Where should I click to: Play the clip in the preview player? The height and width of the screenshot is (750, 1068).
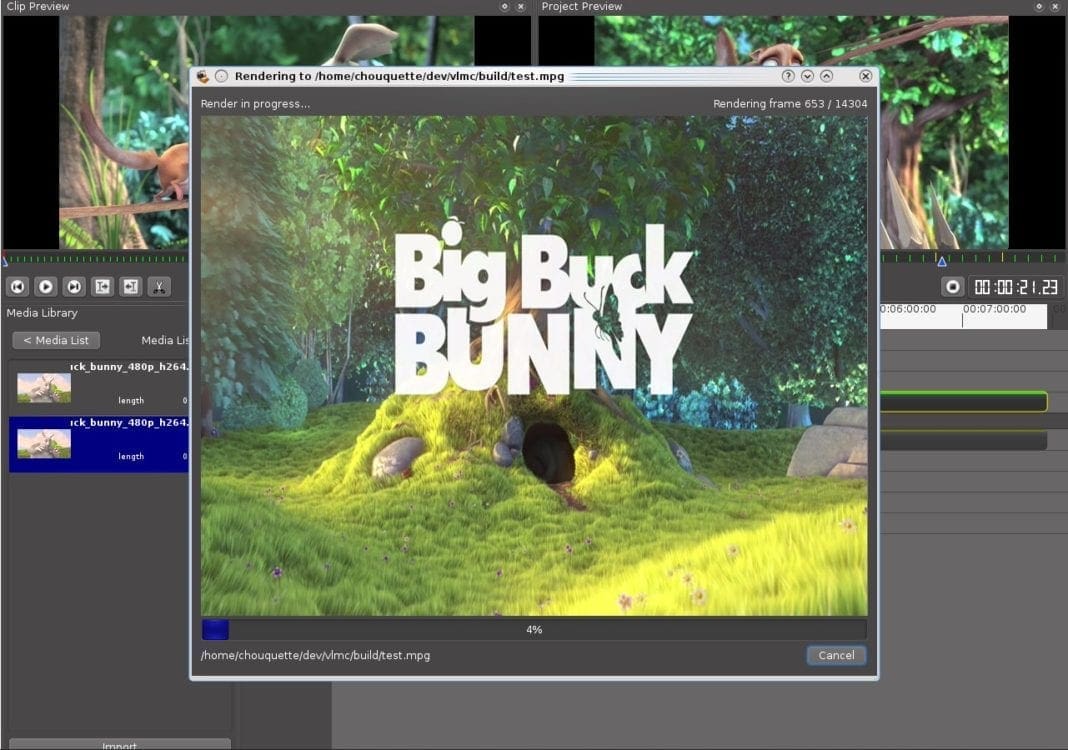pos(45,286)
